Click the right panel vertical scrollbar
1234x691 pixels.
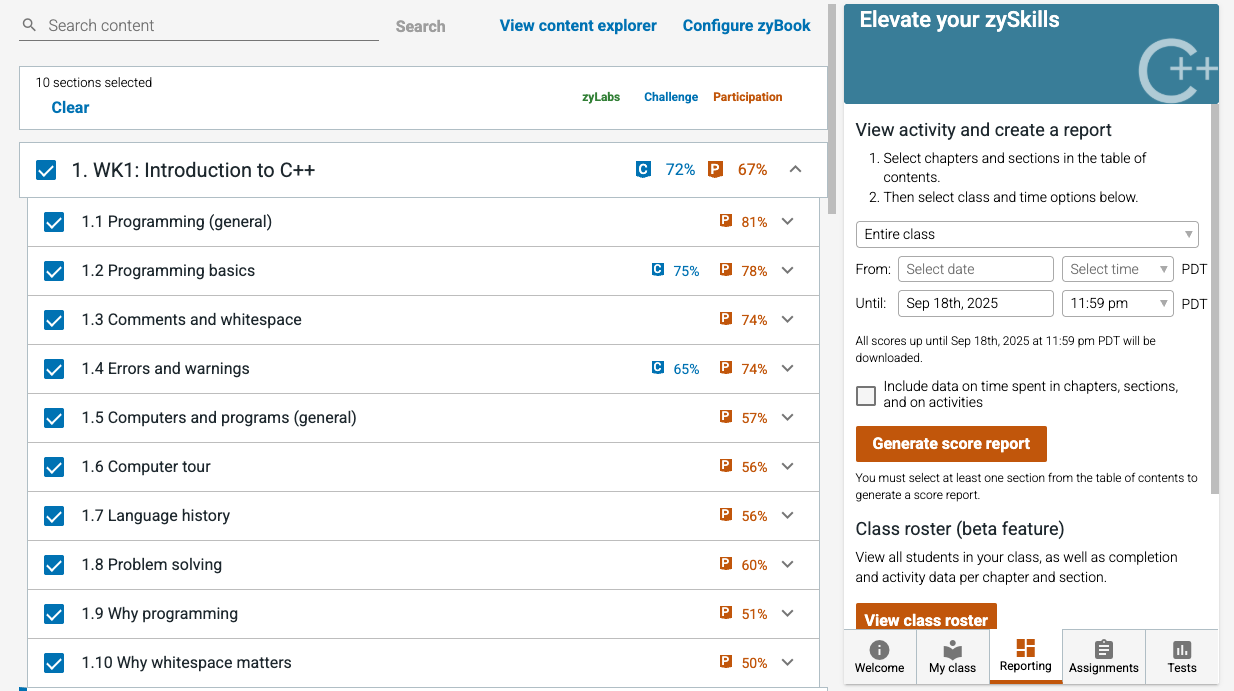tap(1216, 300)
